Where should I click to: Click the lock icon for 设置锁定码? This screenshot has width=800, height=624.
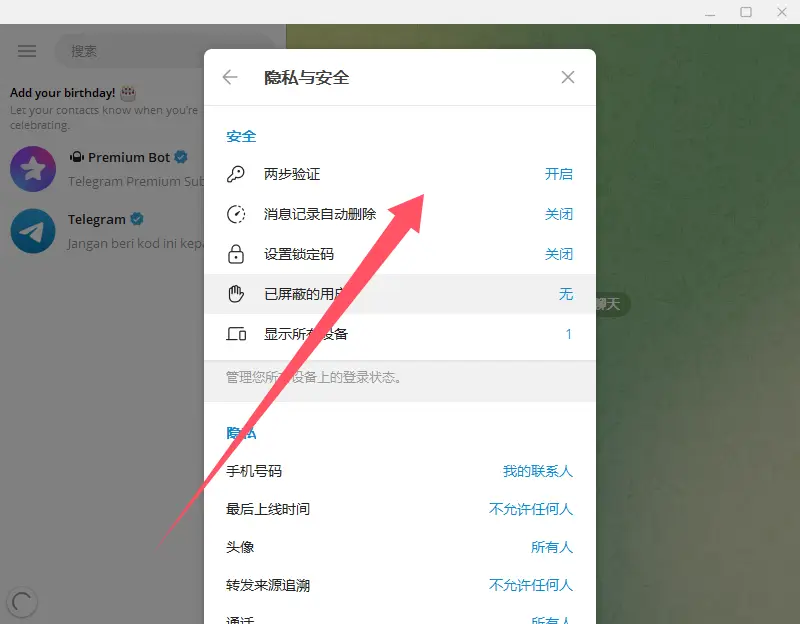pyautogui.click(x=236, y=254)
